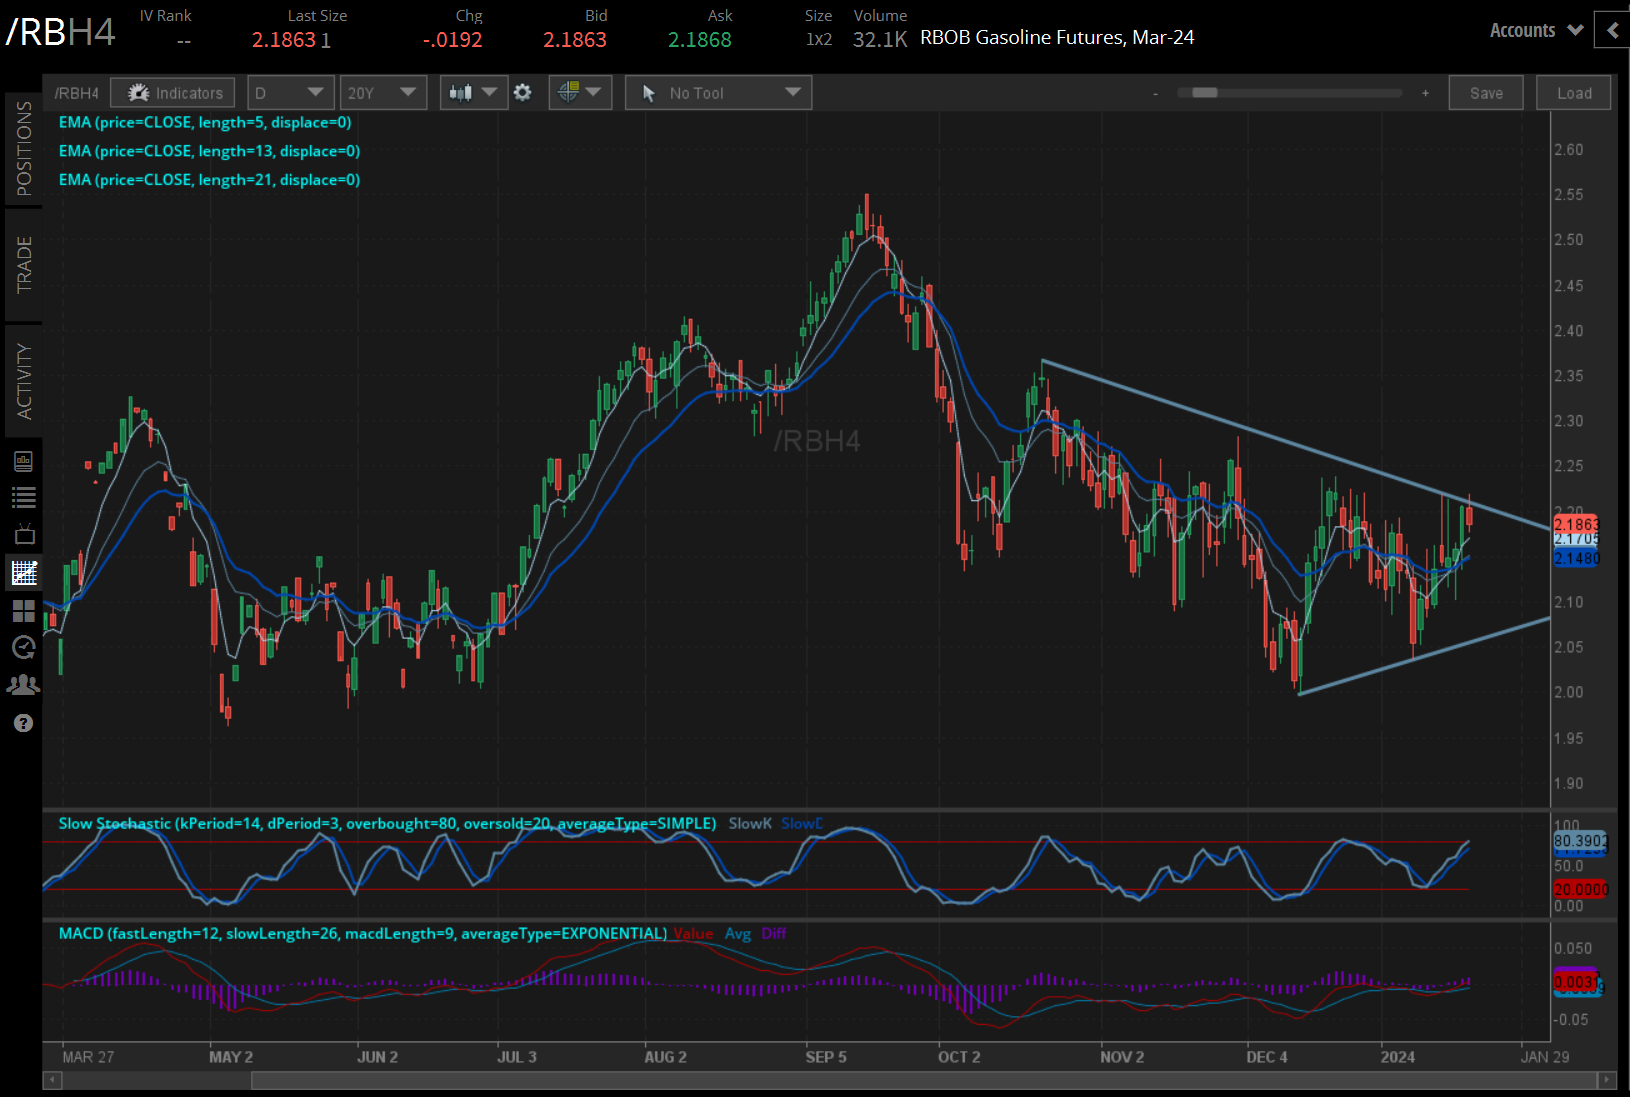Viewport: 1630px width, 1097px height.
Task: Switch to the ACTIVITY side tab
Action: pos(24,381)
